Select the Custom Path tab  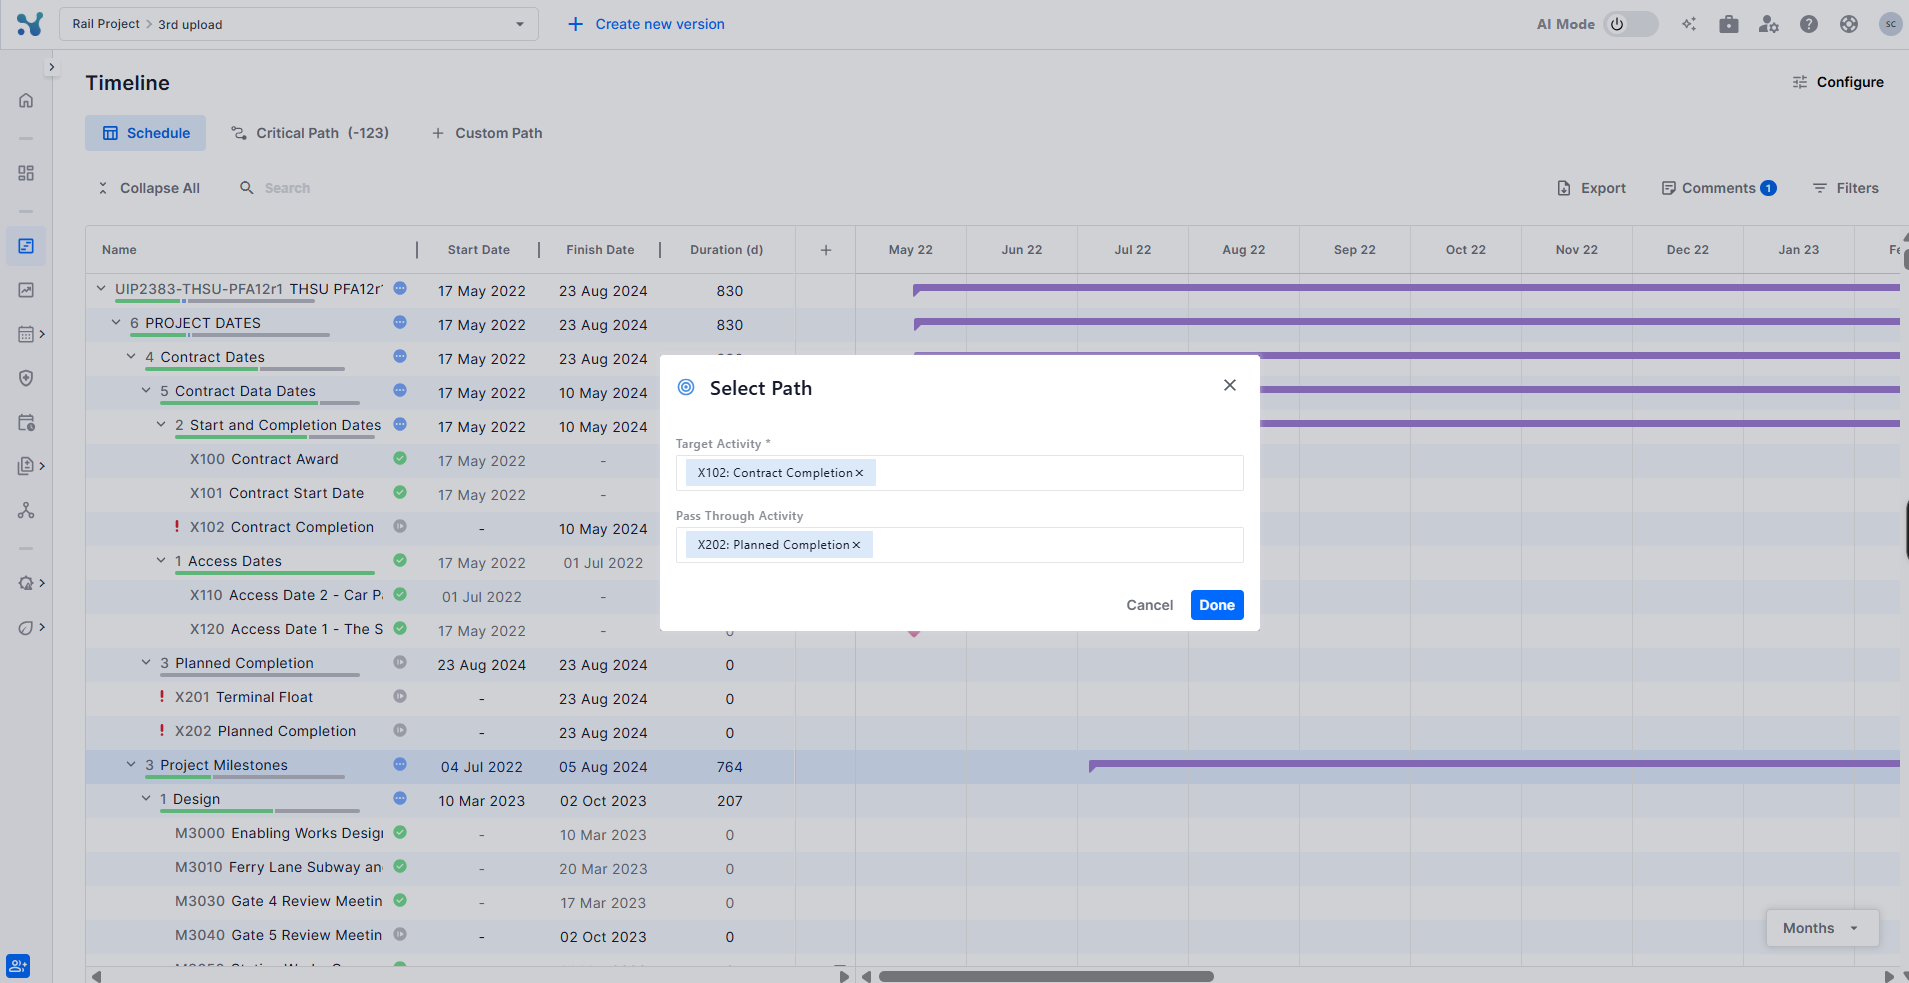(x=487, y=133)
